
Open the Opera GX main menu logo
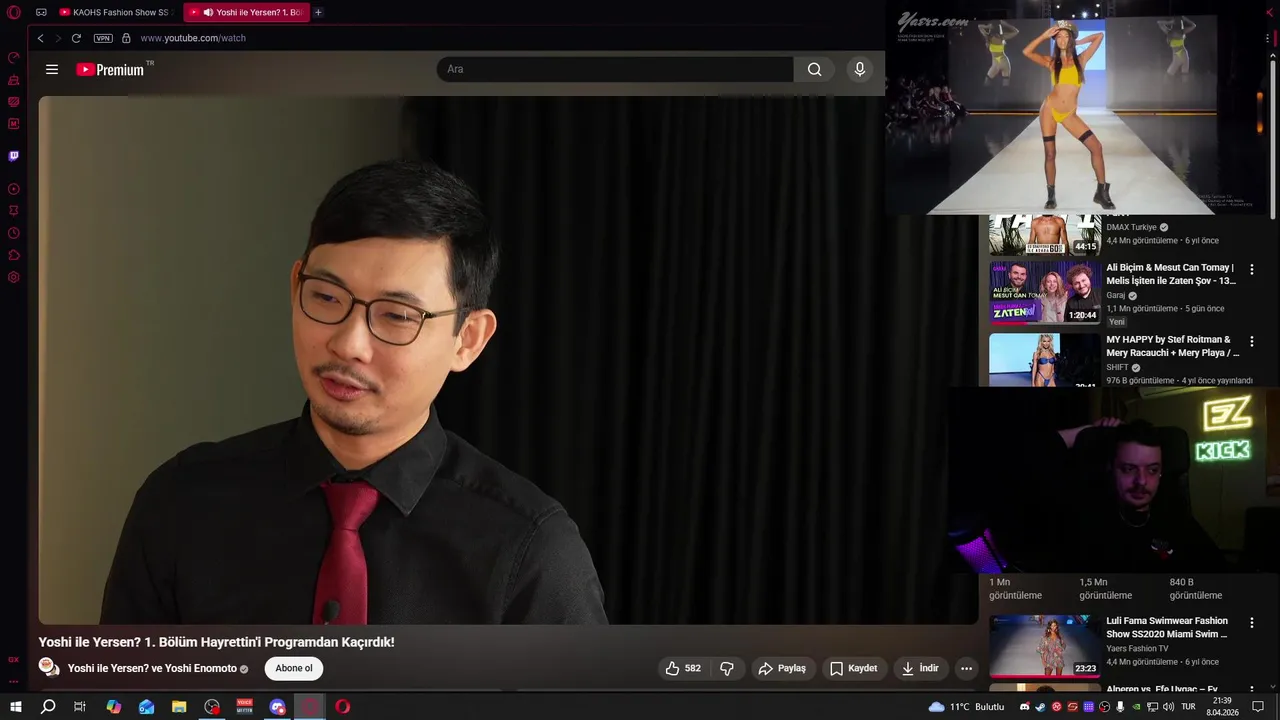point(14,13)
